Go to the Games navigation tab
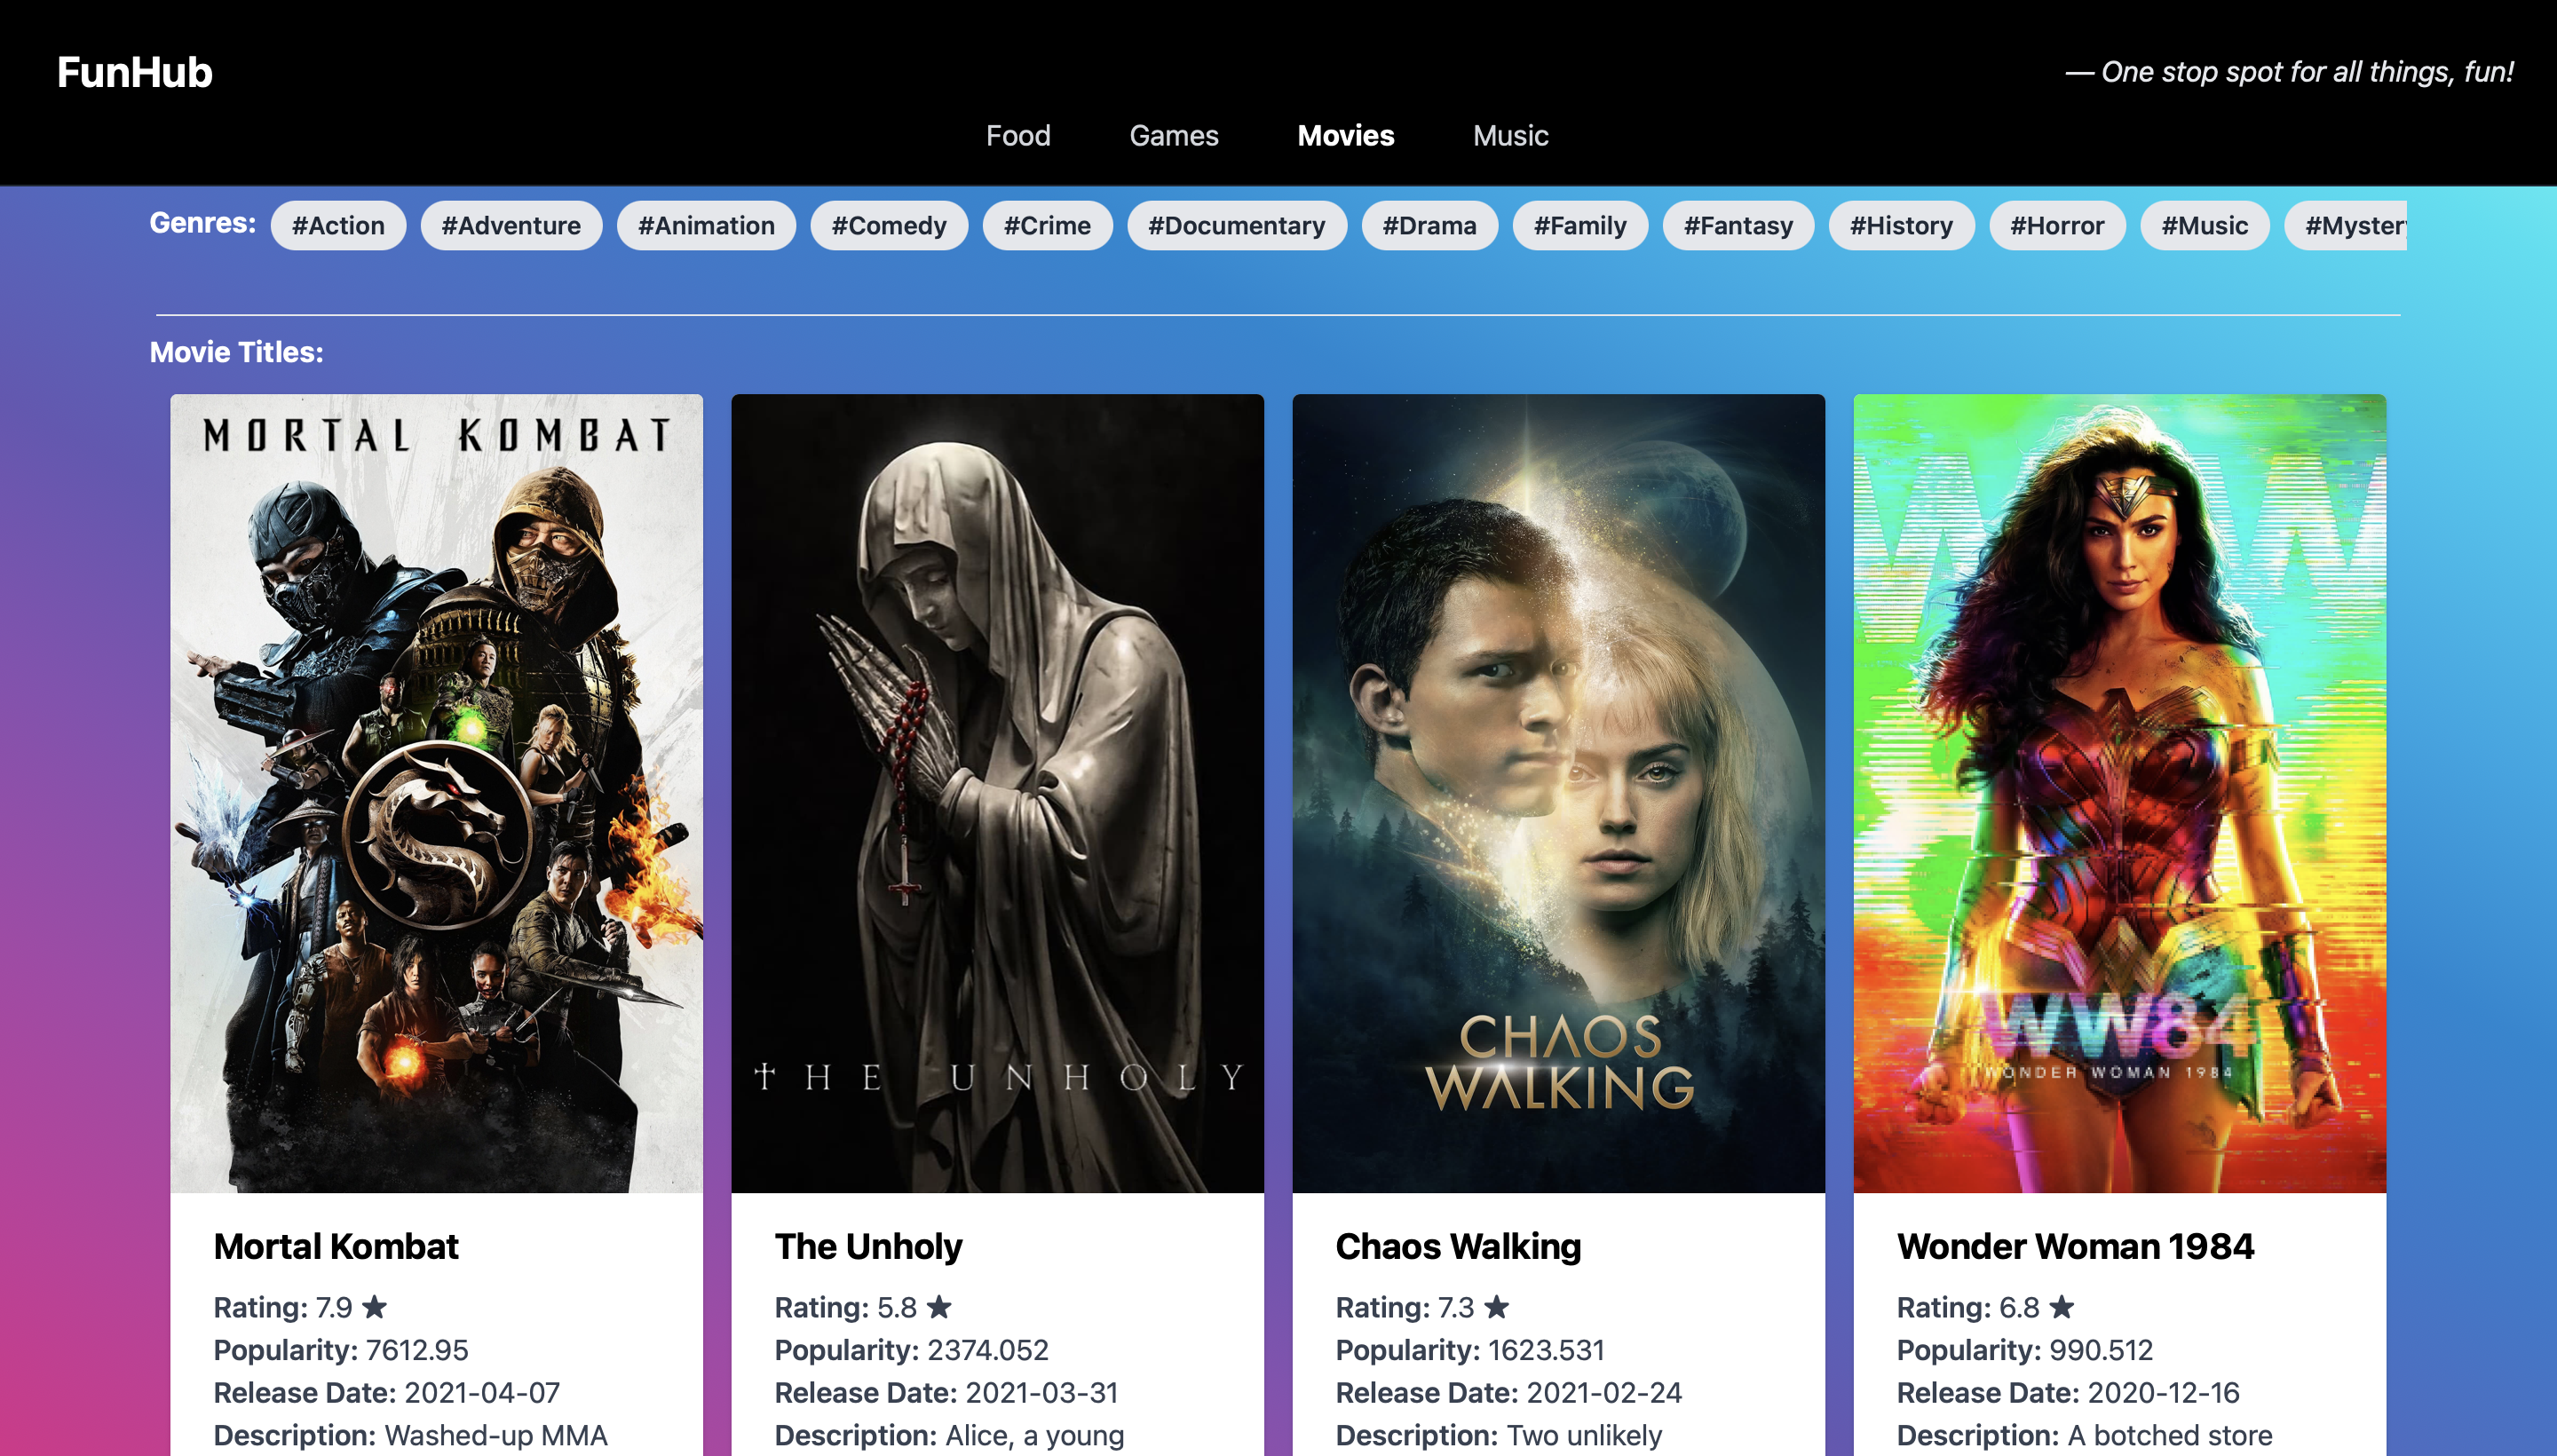The image size is (2557, 1456). click(x=1174, y=136)
